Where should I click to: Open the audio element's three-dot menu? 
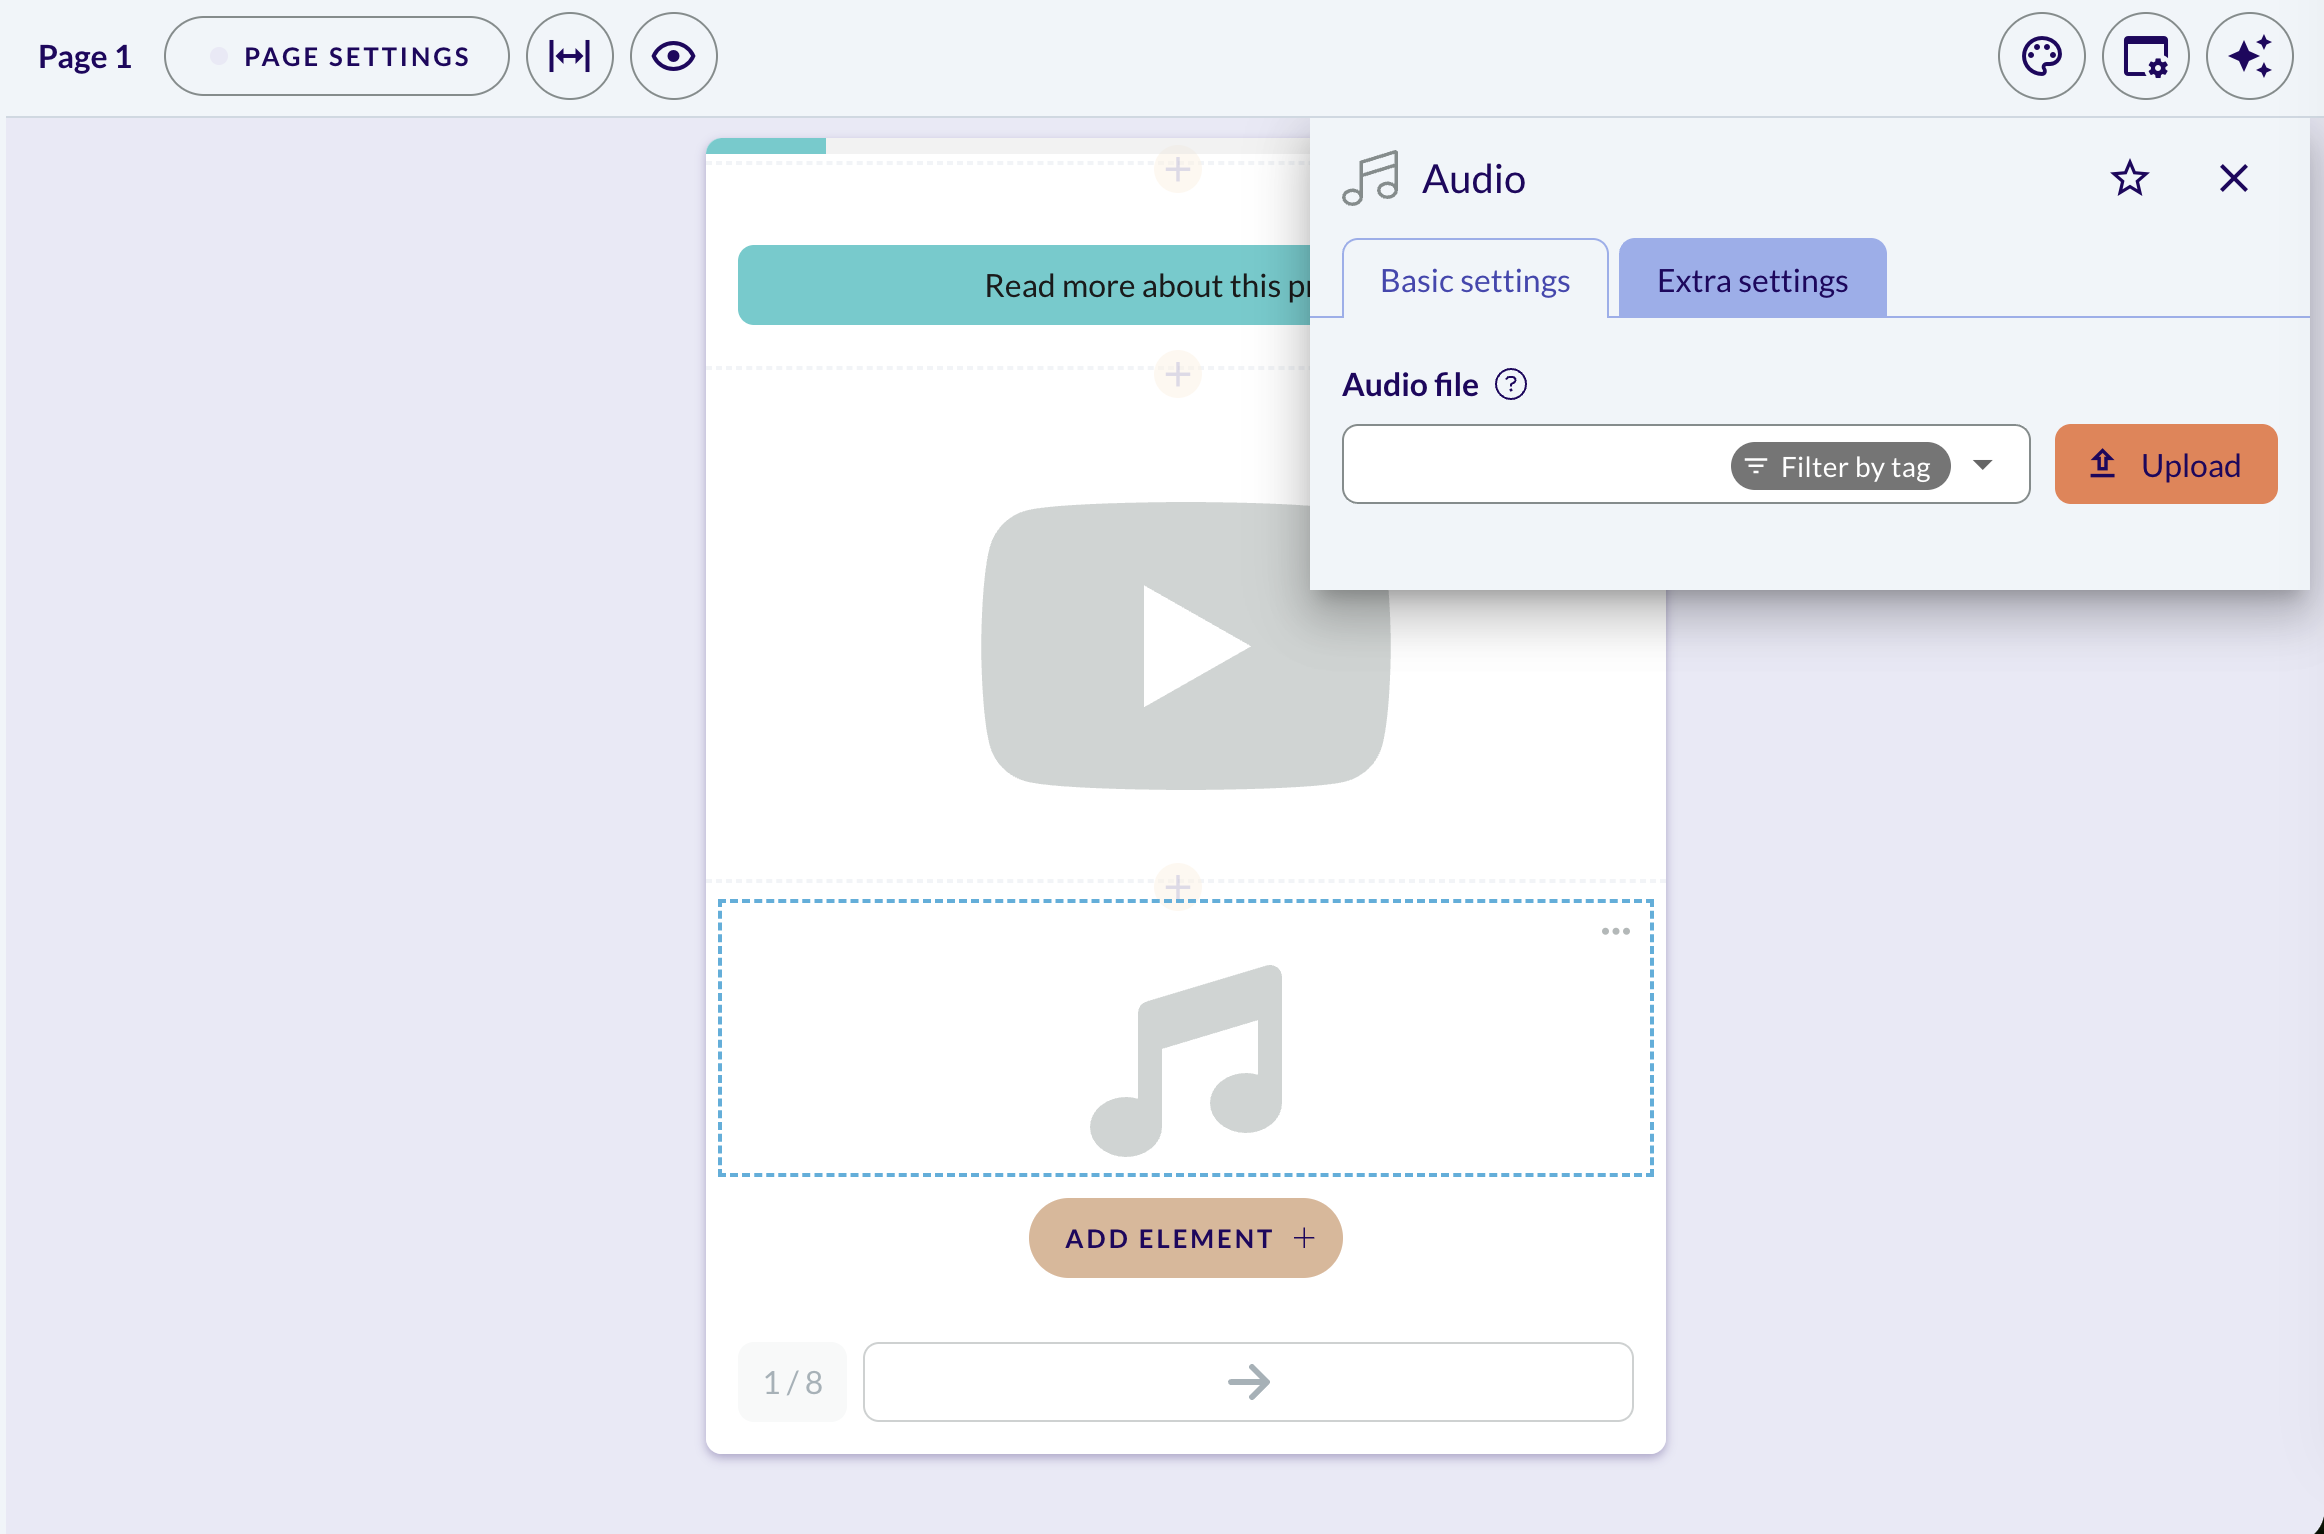(x=1616, y=931)
